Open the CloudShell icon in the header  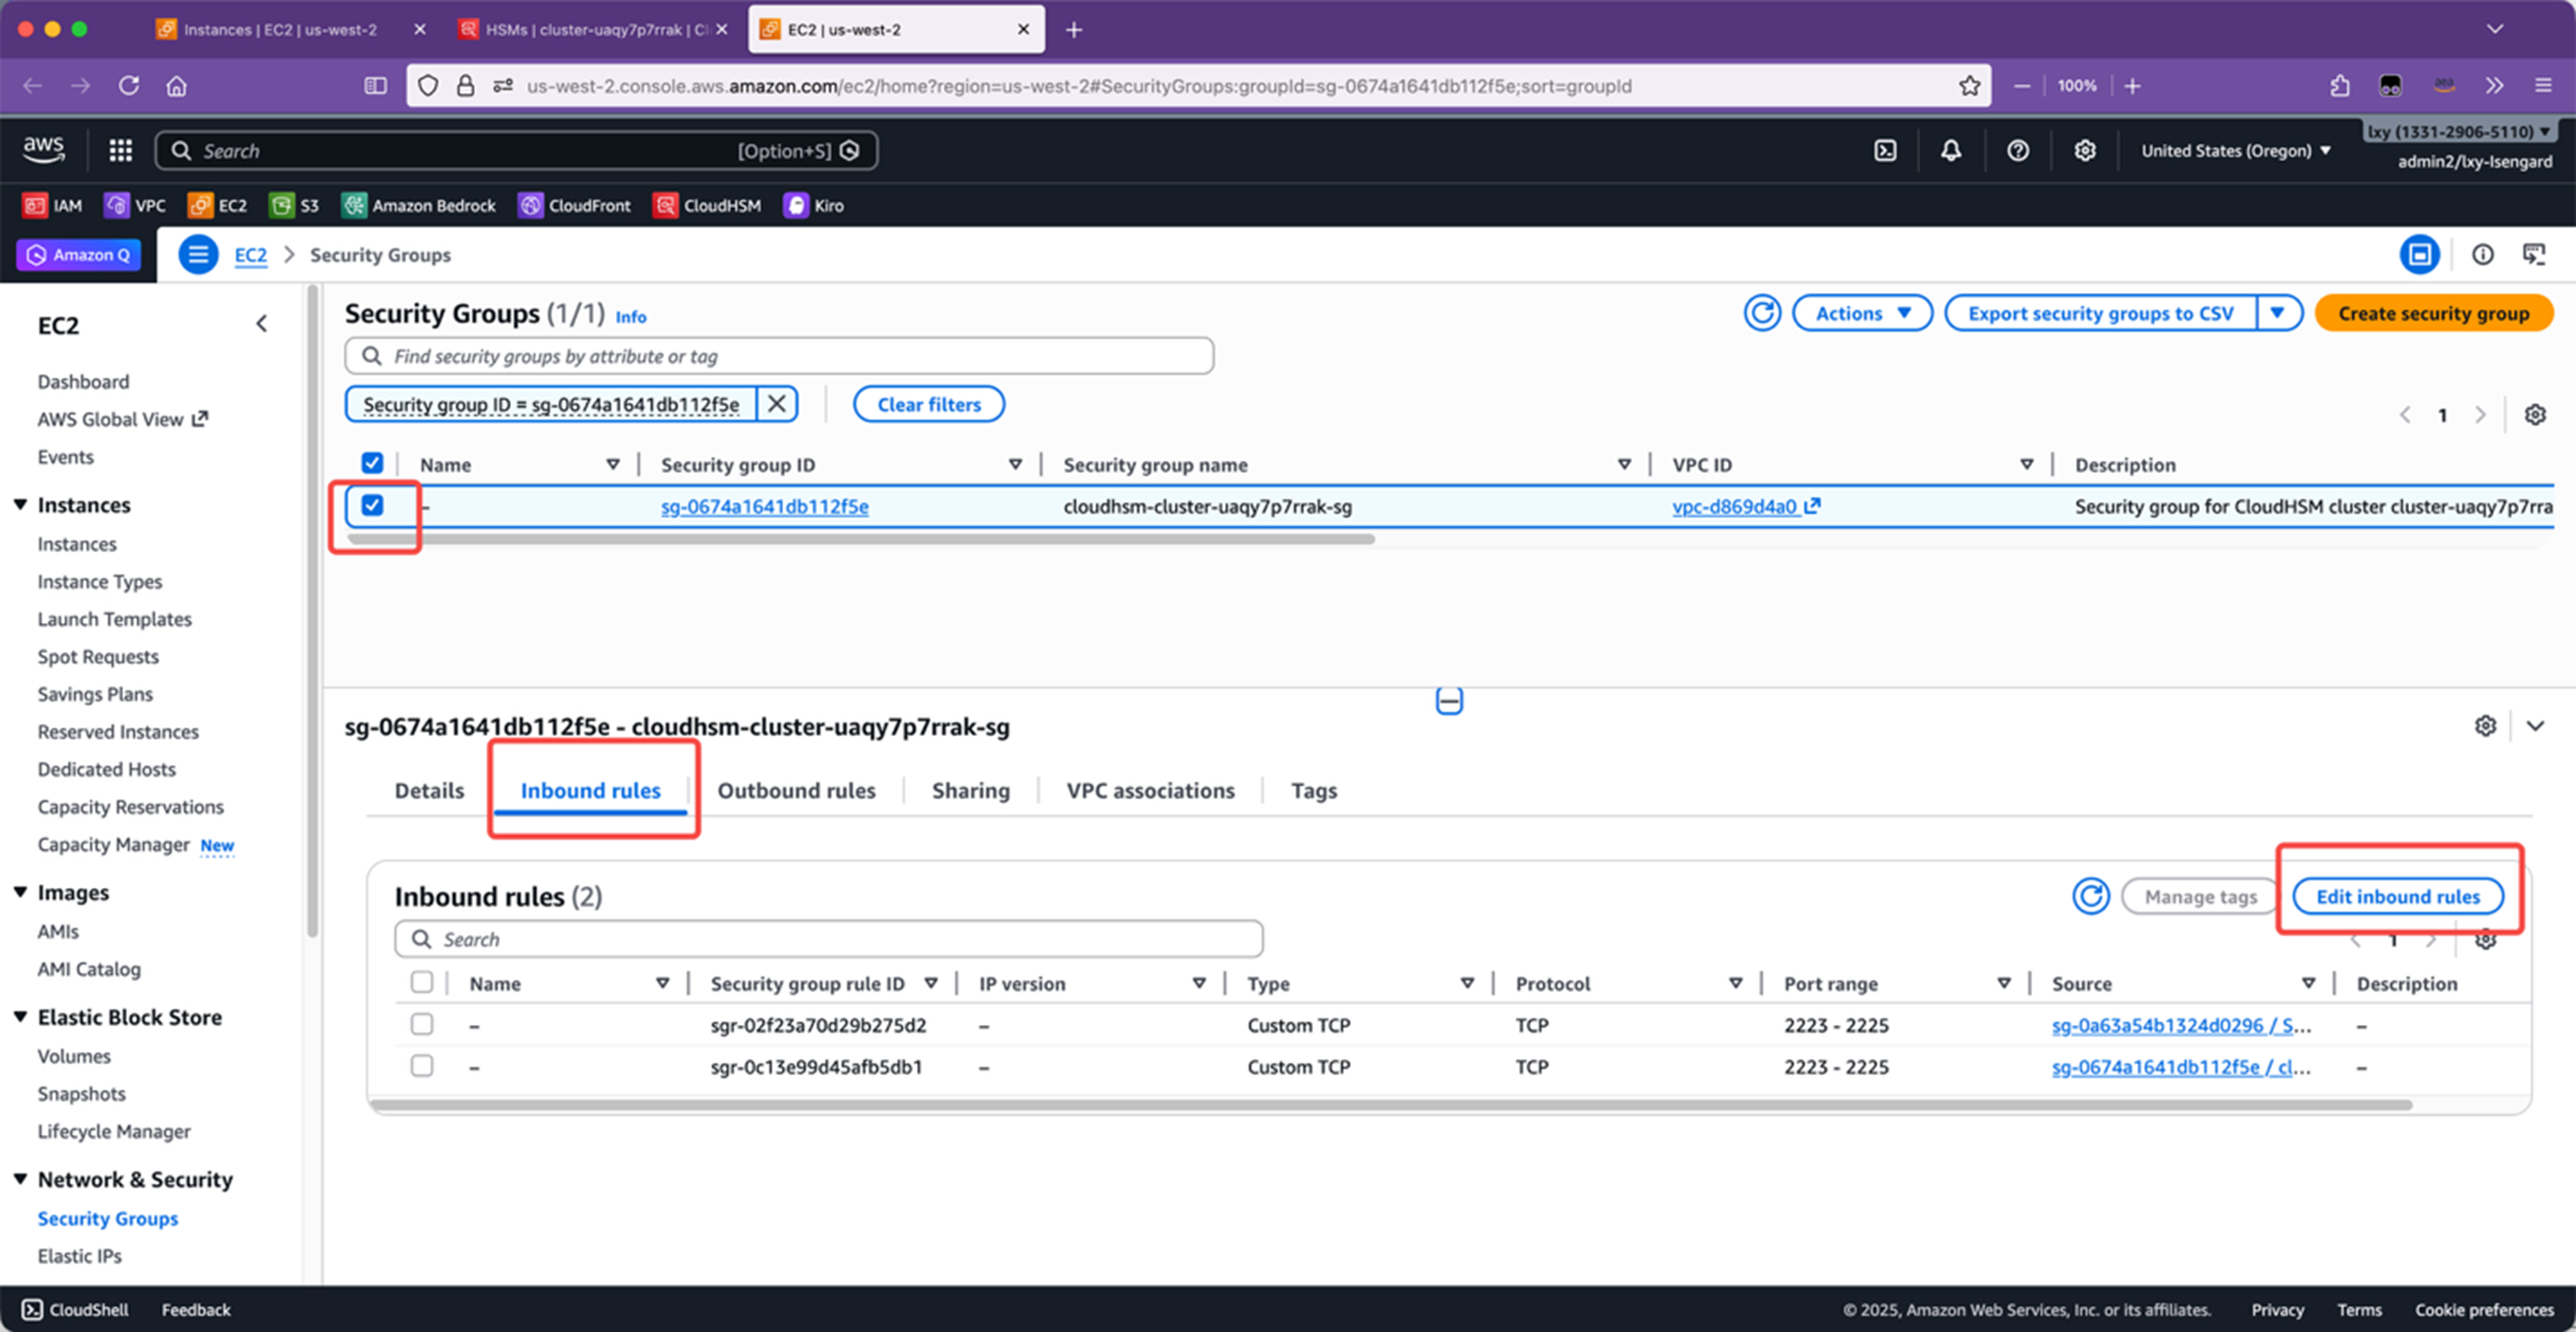pyautogui.click(x=1884, y=150)
